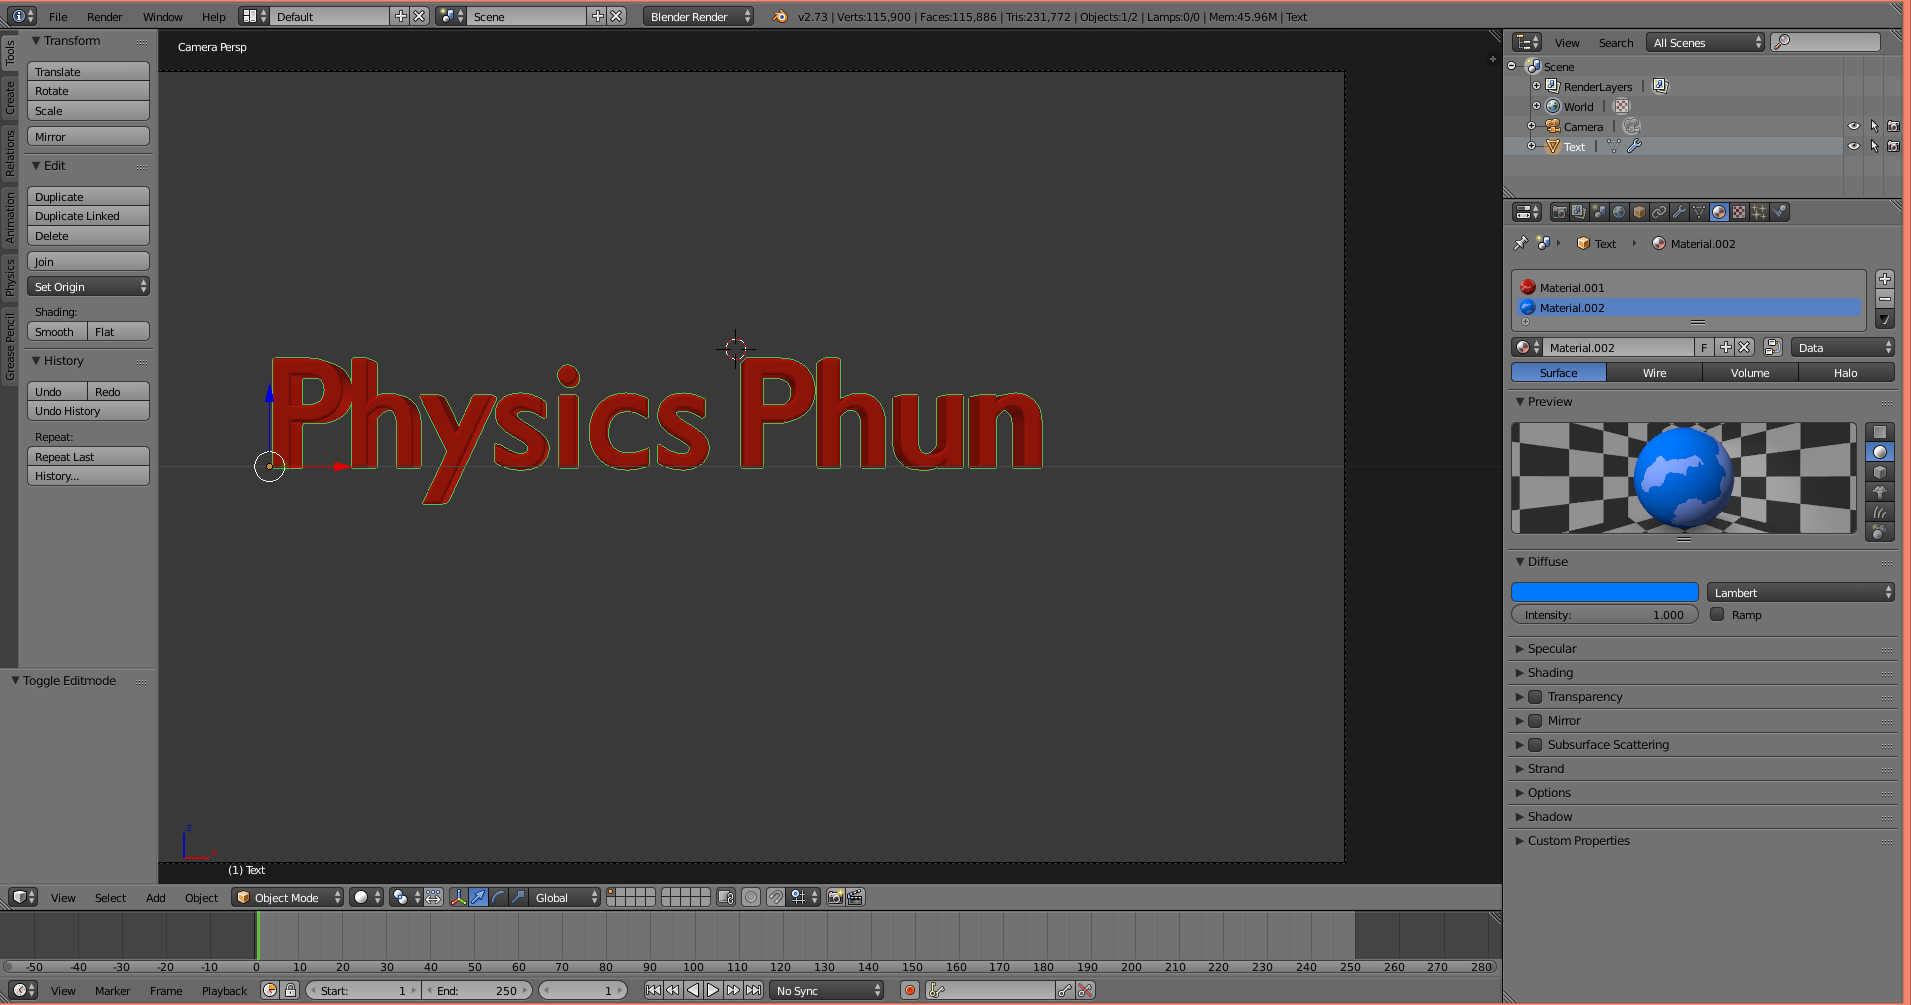Screen dimensions: 1911x1005
Task: Open the Particles properties tab (sparkles icon)
Action: [x=1759, y=212]
